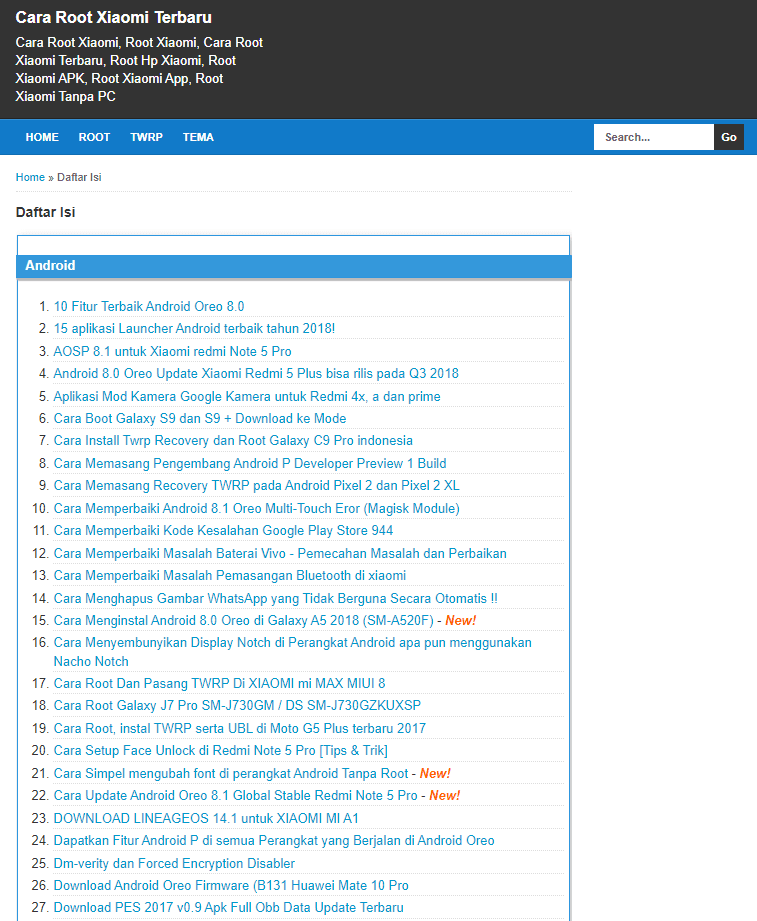Open 10 Fitur Terbaik Android Oreo 8.0

[x=149, y=307]
